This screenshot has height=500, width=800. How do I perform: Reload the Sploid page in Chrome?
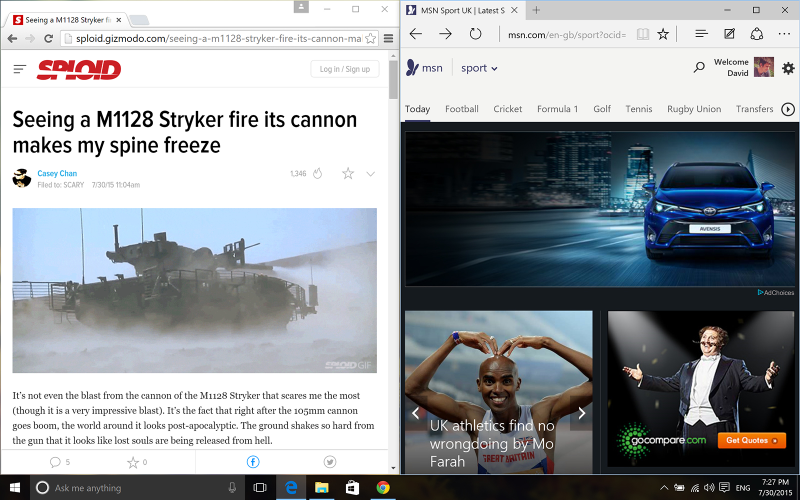pos(48,38)
